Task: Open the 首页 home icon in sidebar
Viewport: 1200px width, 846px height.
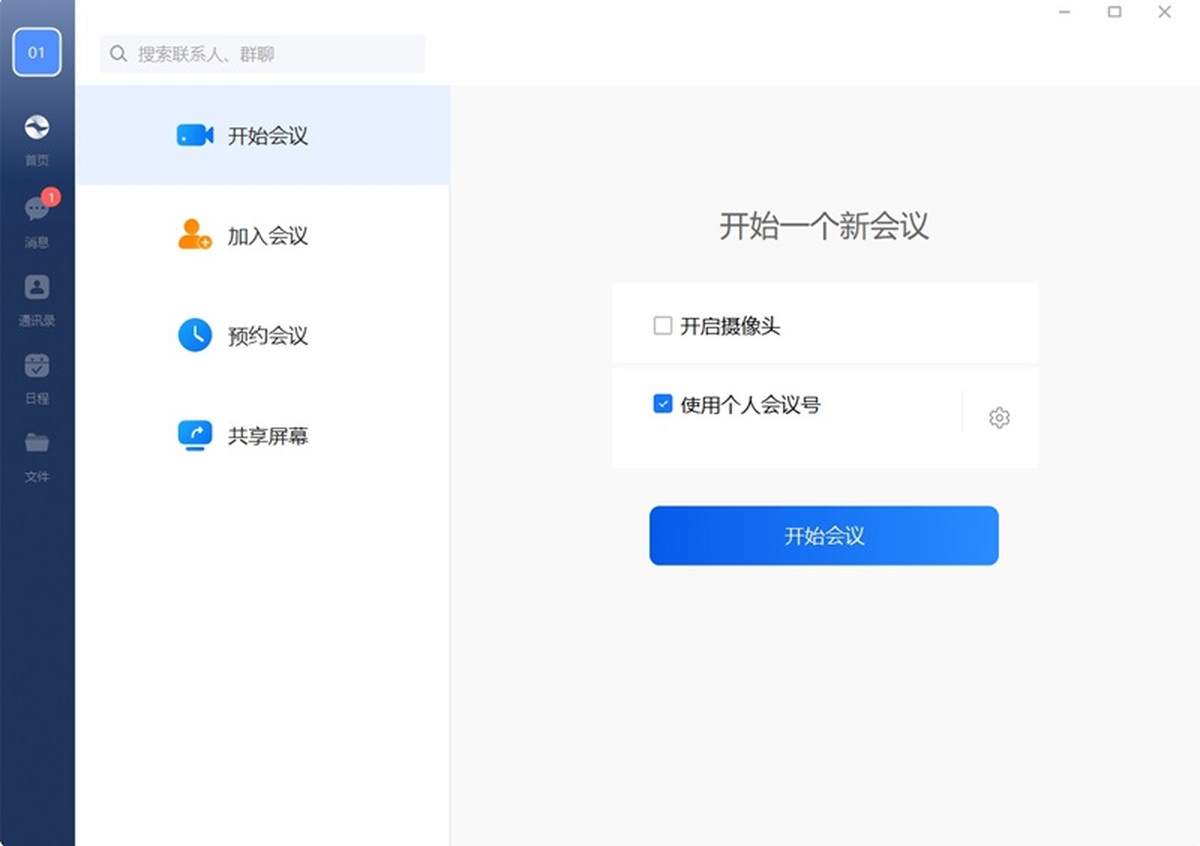Action: pyautogui.click(x=37, y=127)
